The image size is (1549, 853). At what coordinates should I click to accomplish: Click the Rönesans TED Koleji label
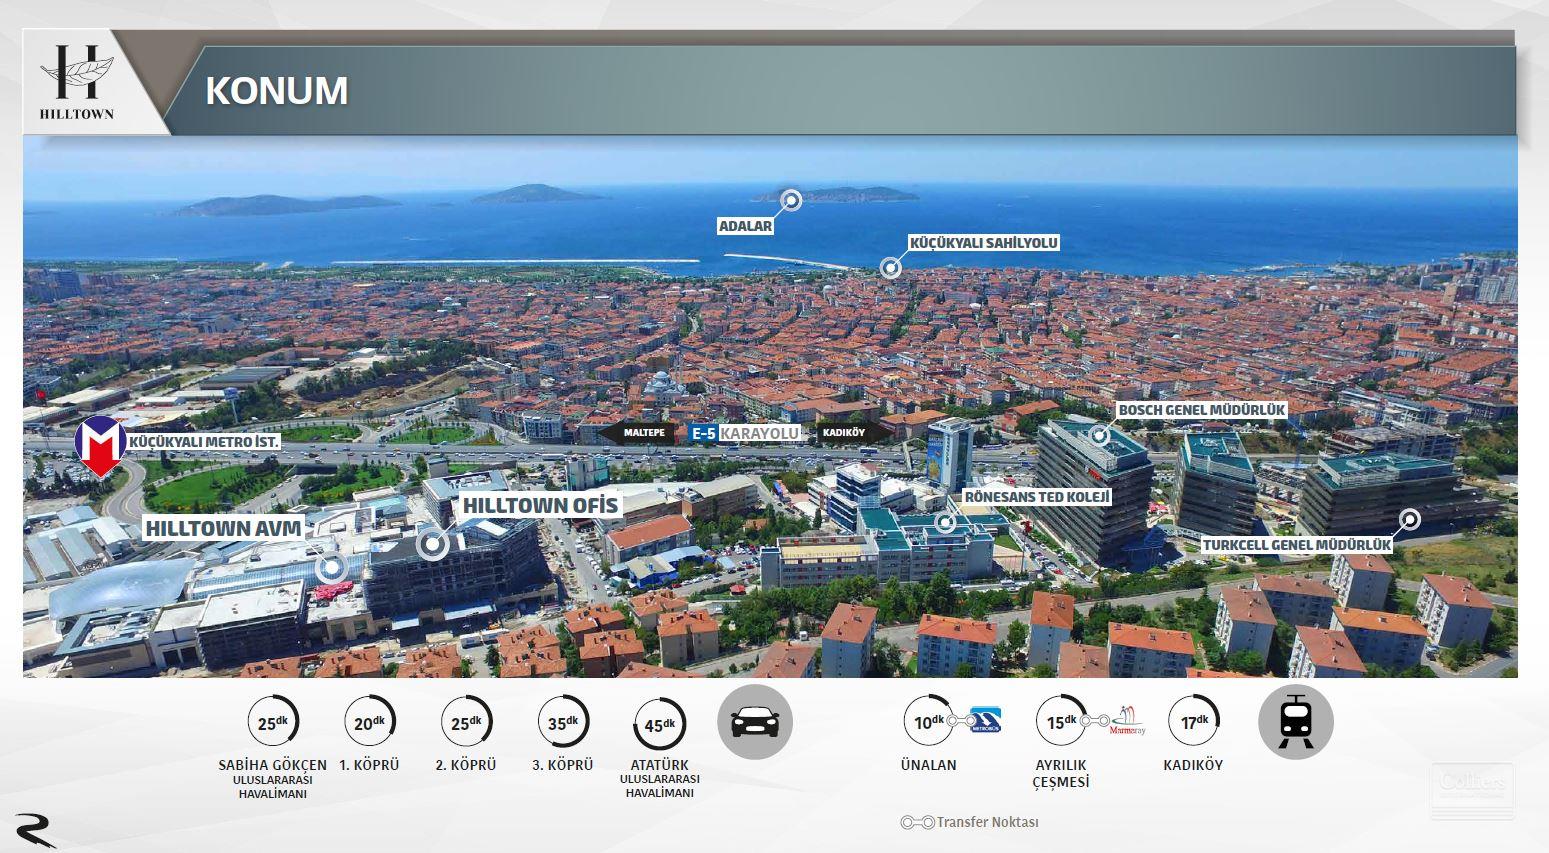(x=1037, y=496)
